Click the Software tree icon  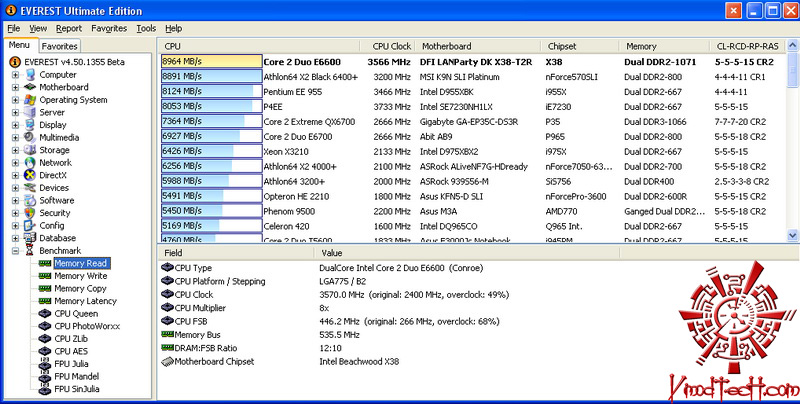click(31, 200)
